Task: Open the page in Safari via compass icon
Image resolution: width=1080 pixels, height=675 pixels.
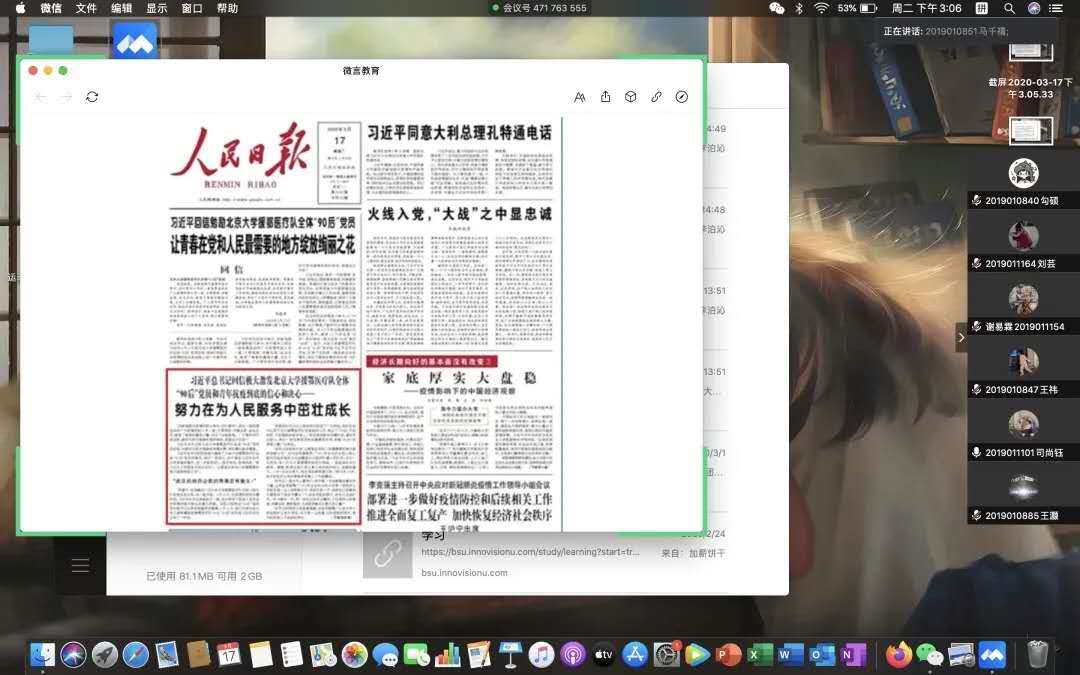Action: pos(682,97)
